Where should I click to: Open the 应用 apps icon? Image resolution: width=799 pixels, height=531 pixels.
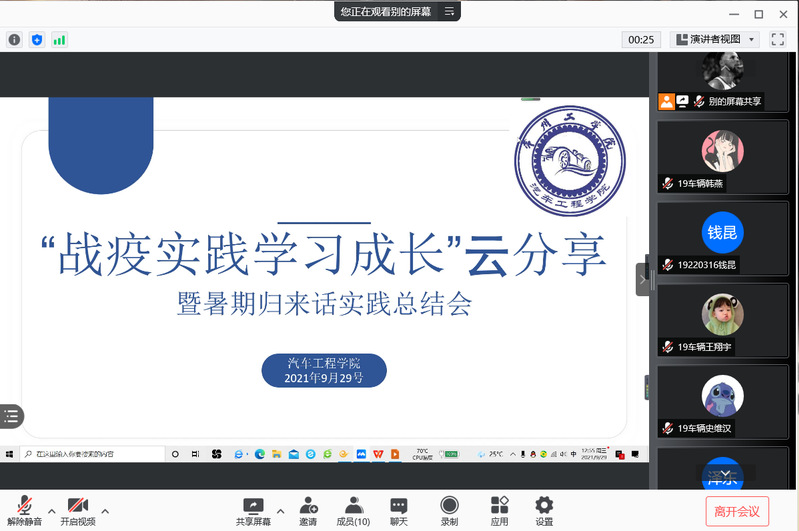click(499, 510)
